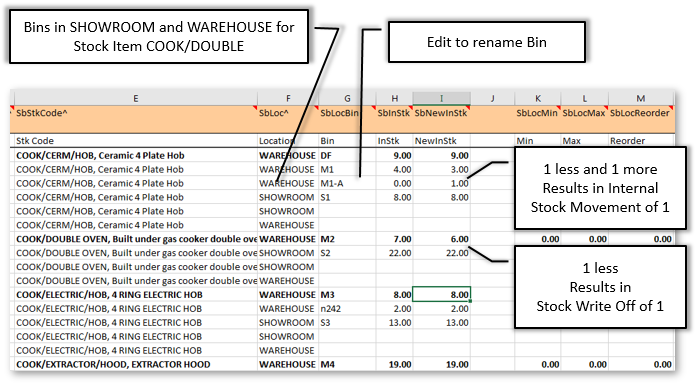Screen dimensions: 695x383
Task: Select column E header
Action: [136, 98]
